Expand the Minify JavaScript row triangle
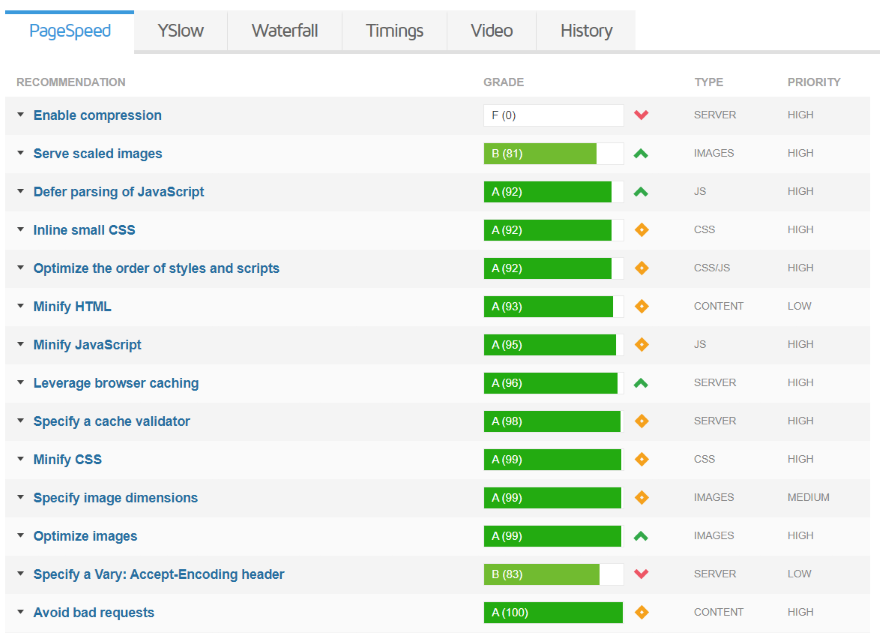880x633 pixels. pyautogui.click(x=21, y=345)
